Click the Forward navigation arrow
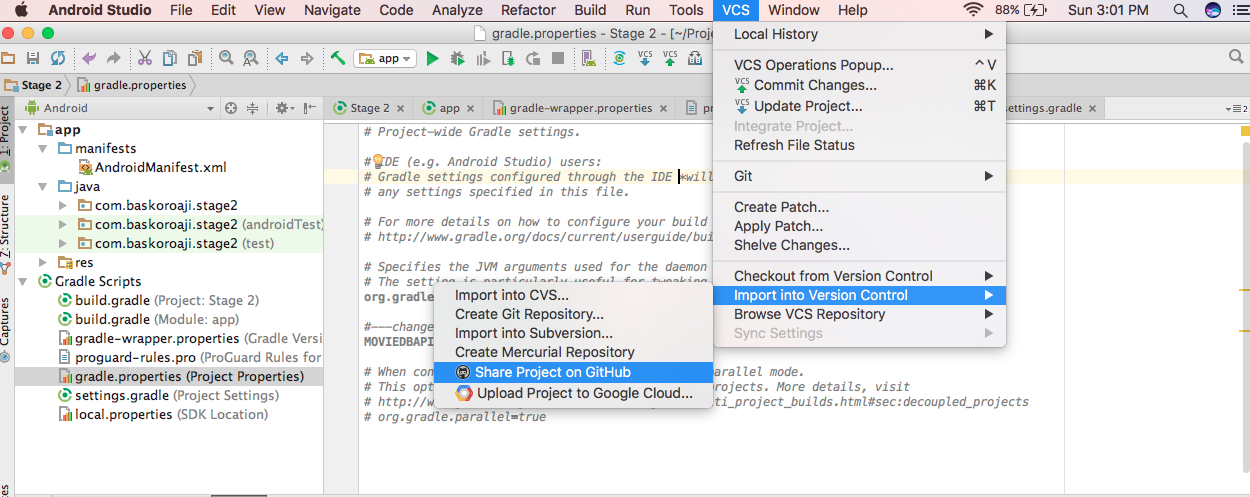Image resolution: width=1250 pixels, height=497 pixels. (307, 59)
